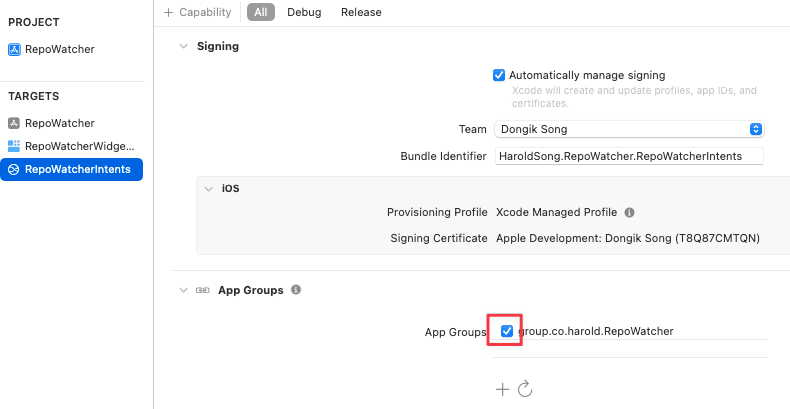Image resolution: width=790 pixels, height=409 pixels.
Task: Click the Bundle Identifier field
Action: point(629,156)
